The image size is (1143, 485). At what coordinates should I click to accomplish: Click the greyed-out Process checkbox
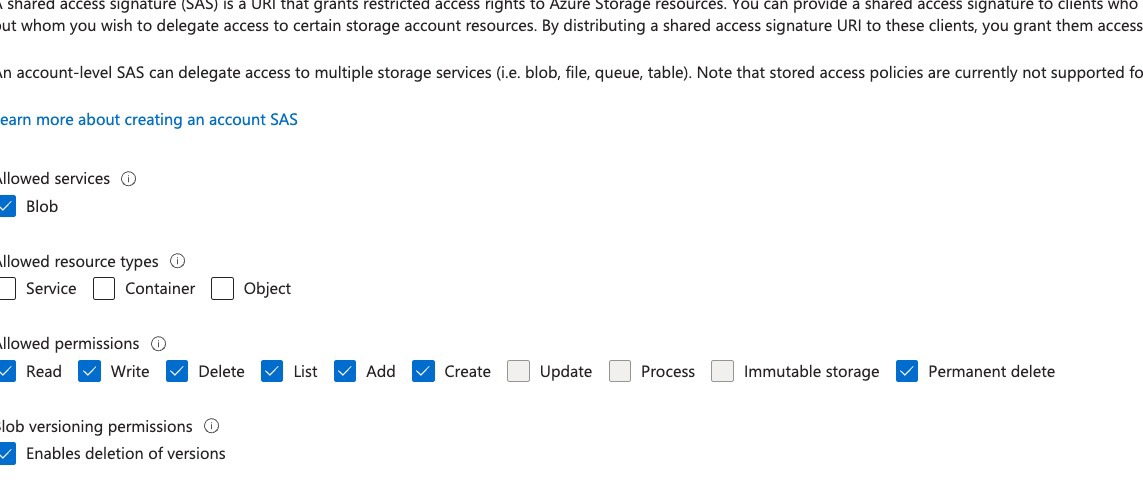point(620,371)
